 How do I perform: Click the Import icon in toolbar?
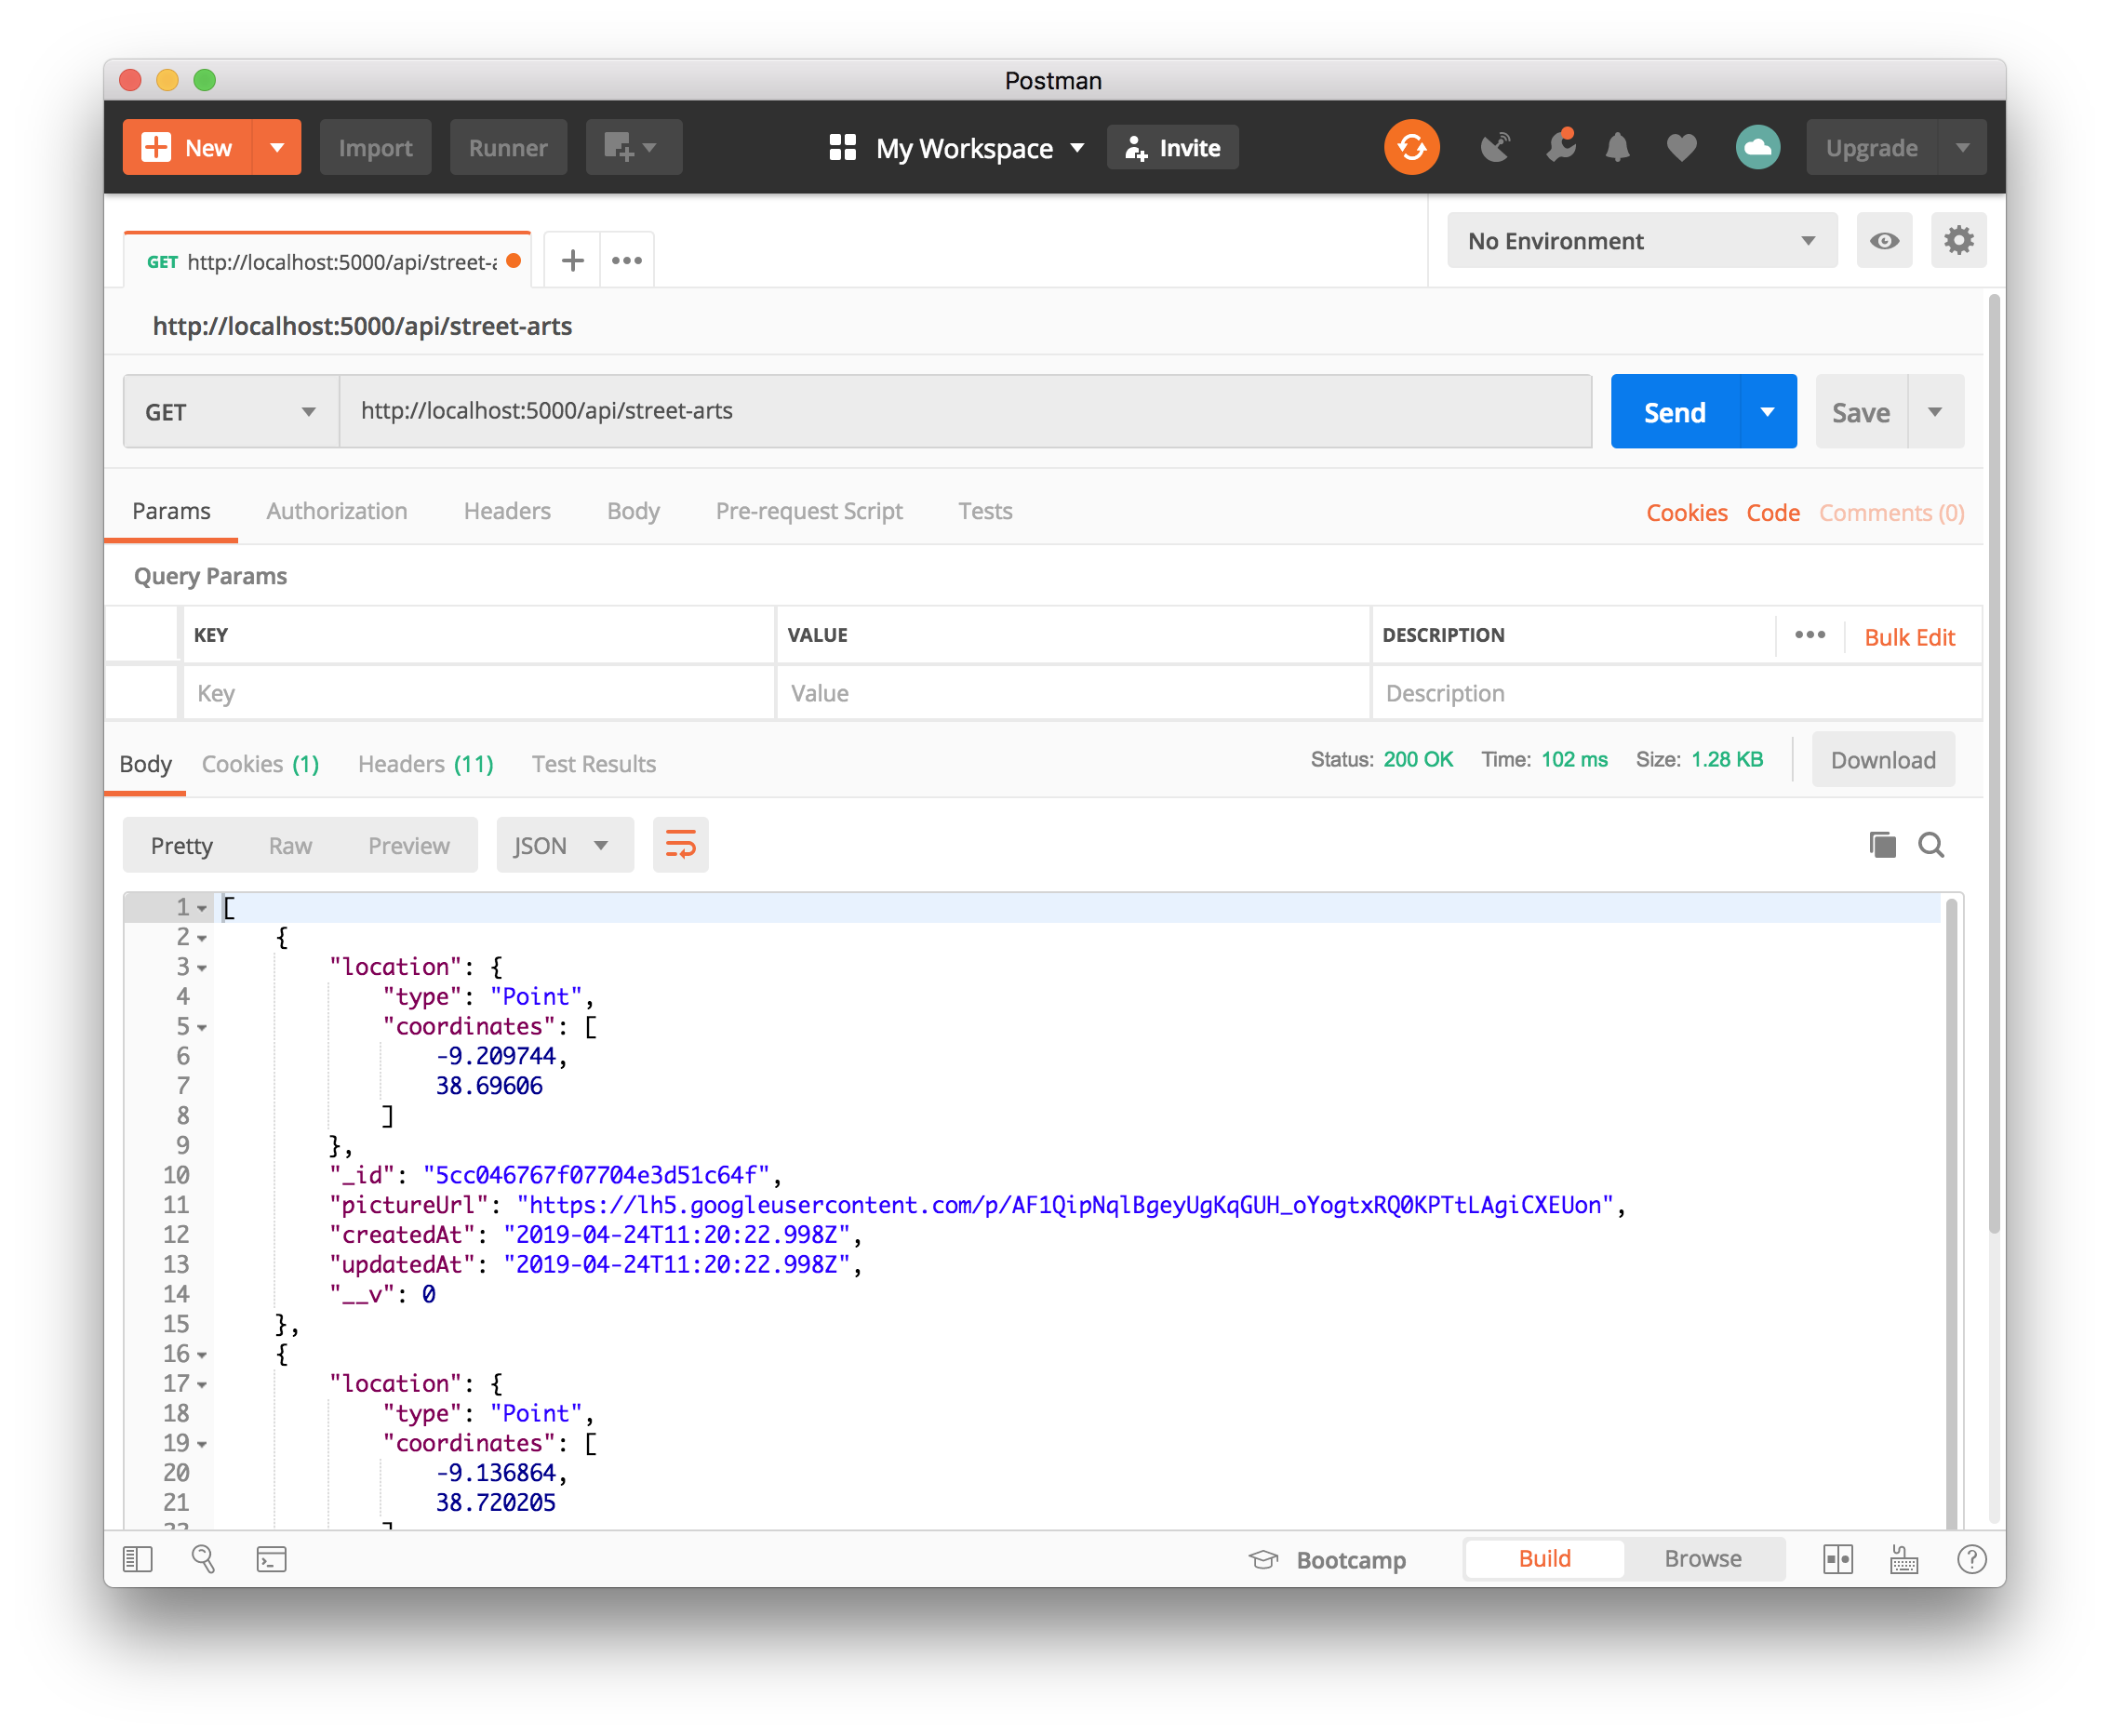tap(373, 145)
